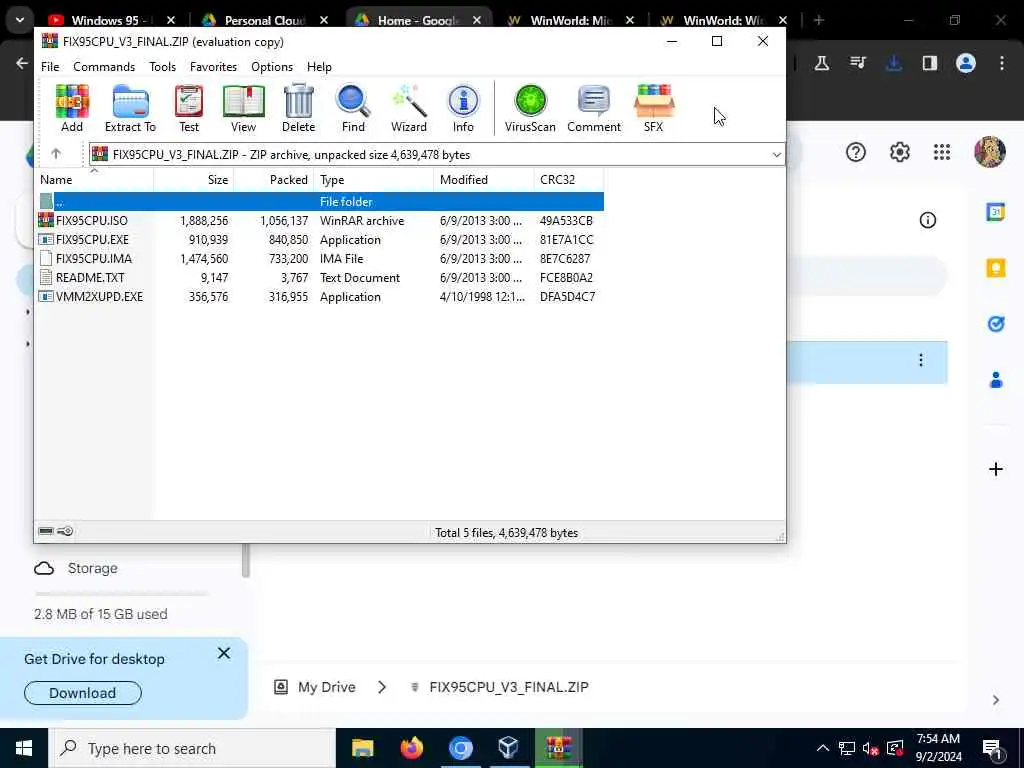The height and width of the screenshot is (768, 1024).
Task: Open File menu in WinRAR
Action: coord(50,67)
